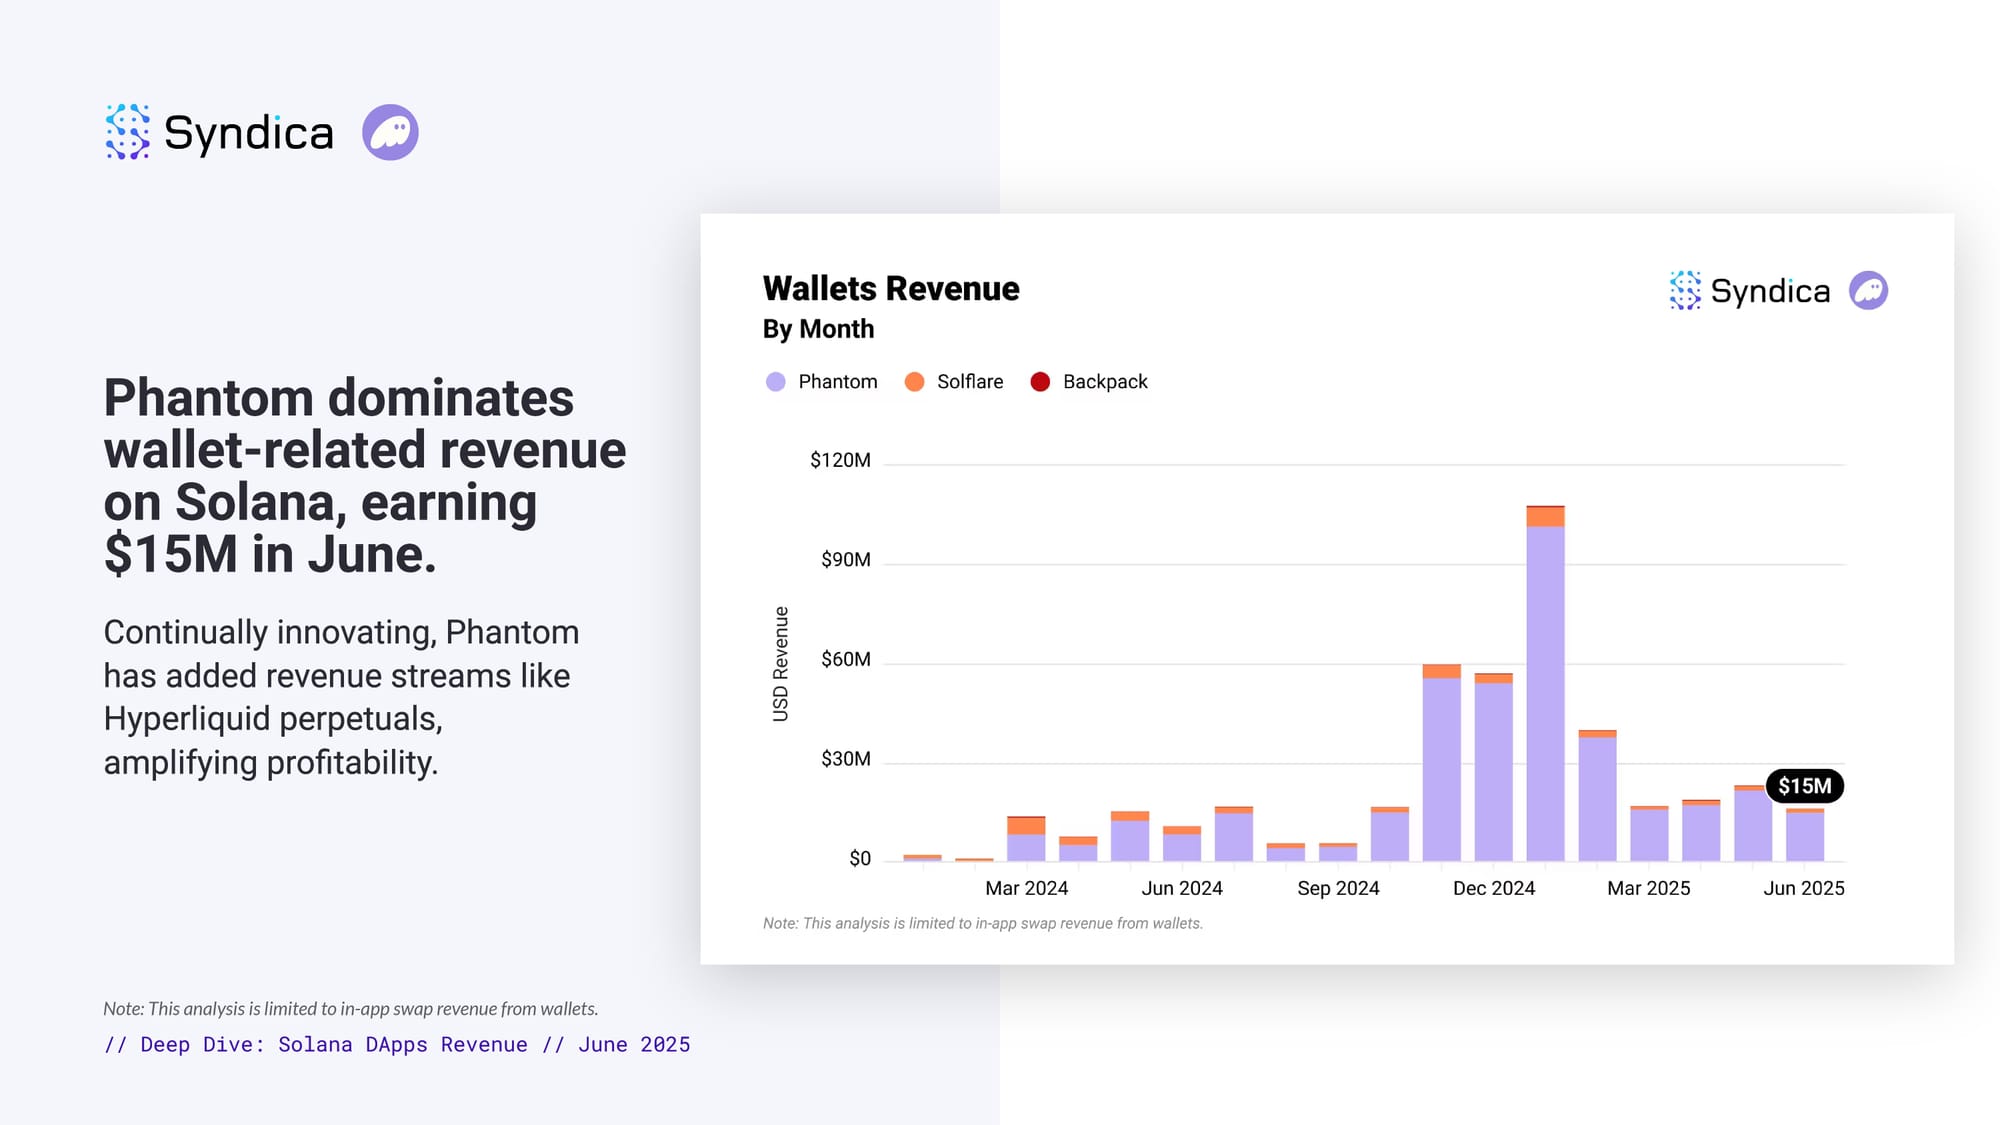
Task: Click the Phantom ghost icon in the chart corner
Action: tap(1868, 291)
